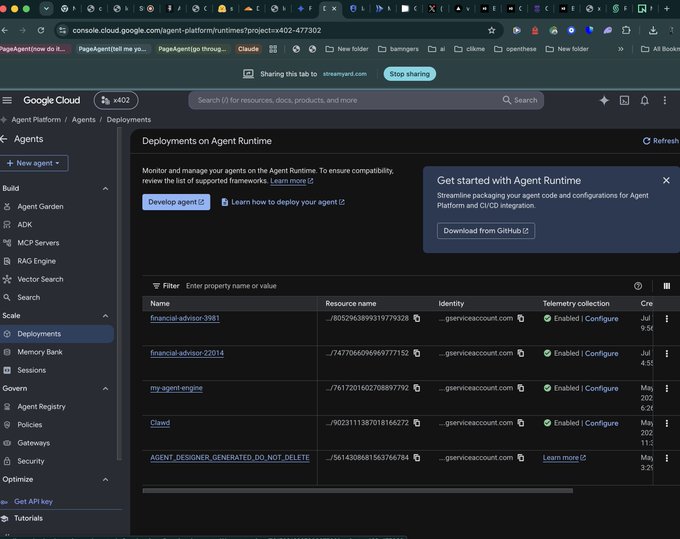Open Gemini sparkle assistant icon in header
Viewport: 680px width, 539px height.
tap(604, 101)
